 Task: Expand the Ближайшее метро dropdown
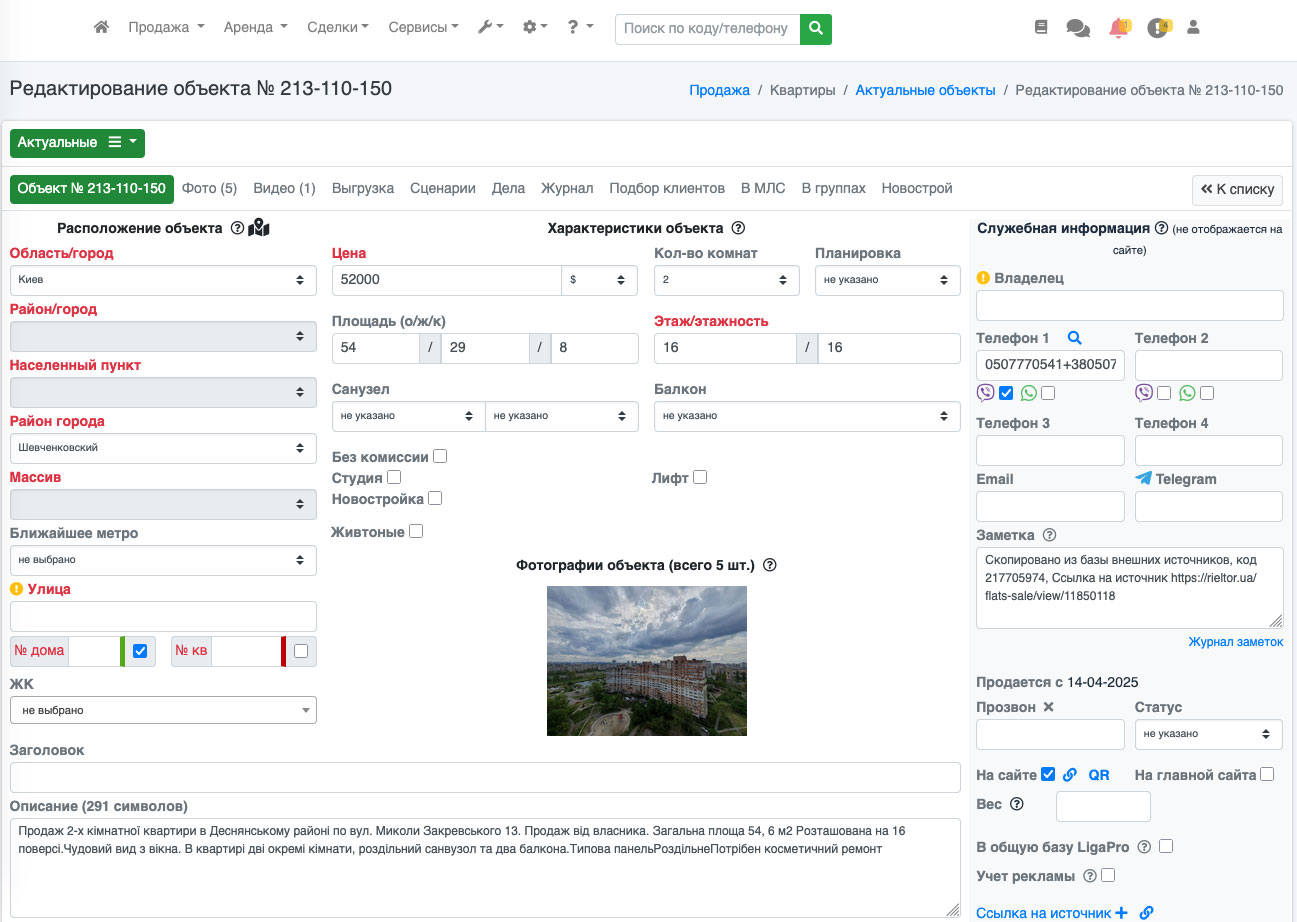click(x=163, y=560)
